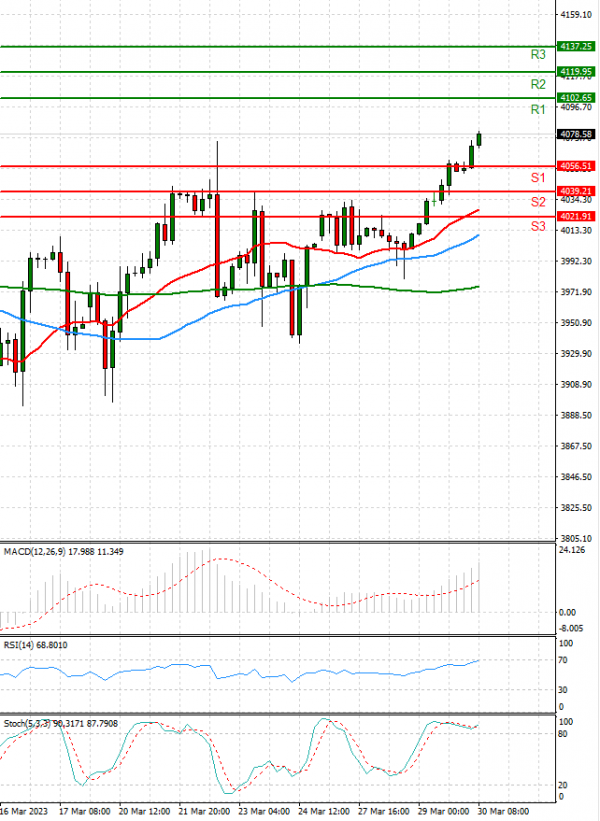Click the 21 Mar 20:00 time label
Image resolution: width=600 pixels, height=821 pixels.
205,812
